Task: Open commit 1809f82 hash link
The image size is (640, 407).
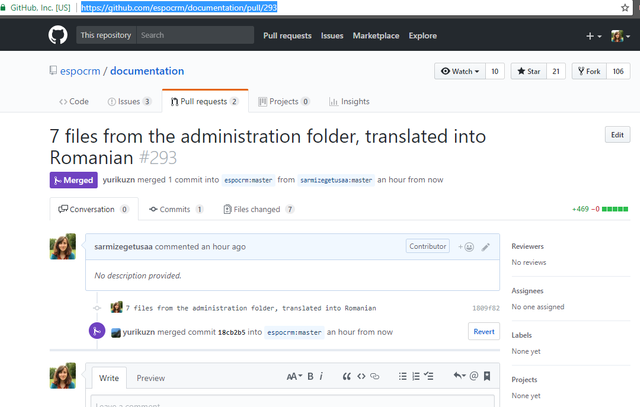Action: click(486, 308)
